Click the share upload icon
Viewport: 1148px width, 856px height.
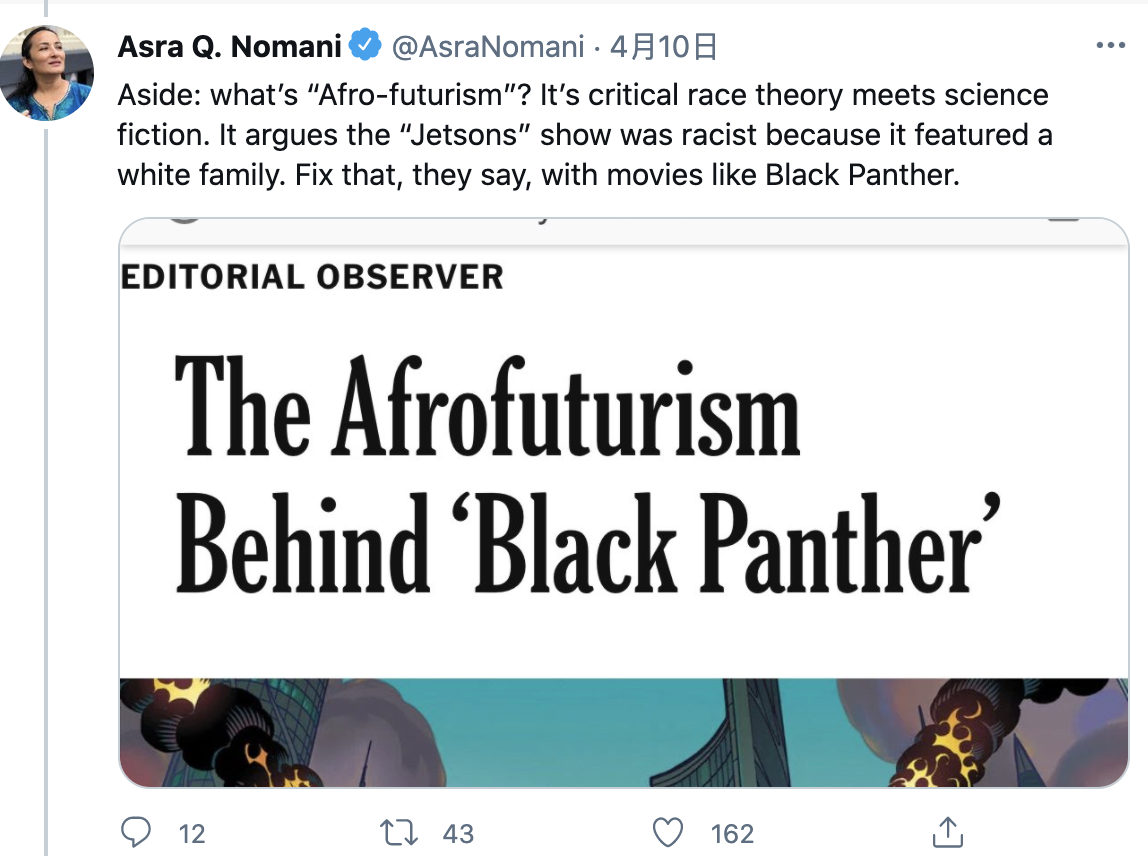(946, 832)
